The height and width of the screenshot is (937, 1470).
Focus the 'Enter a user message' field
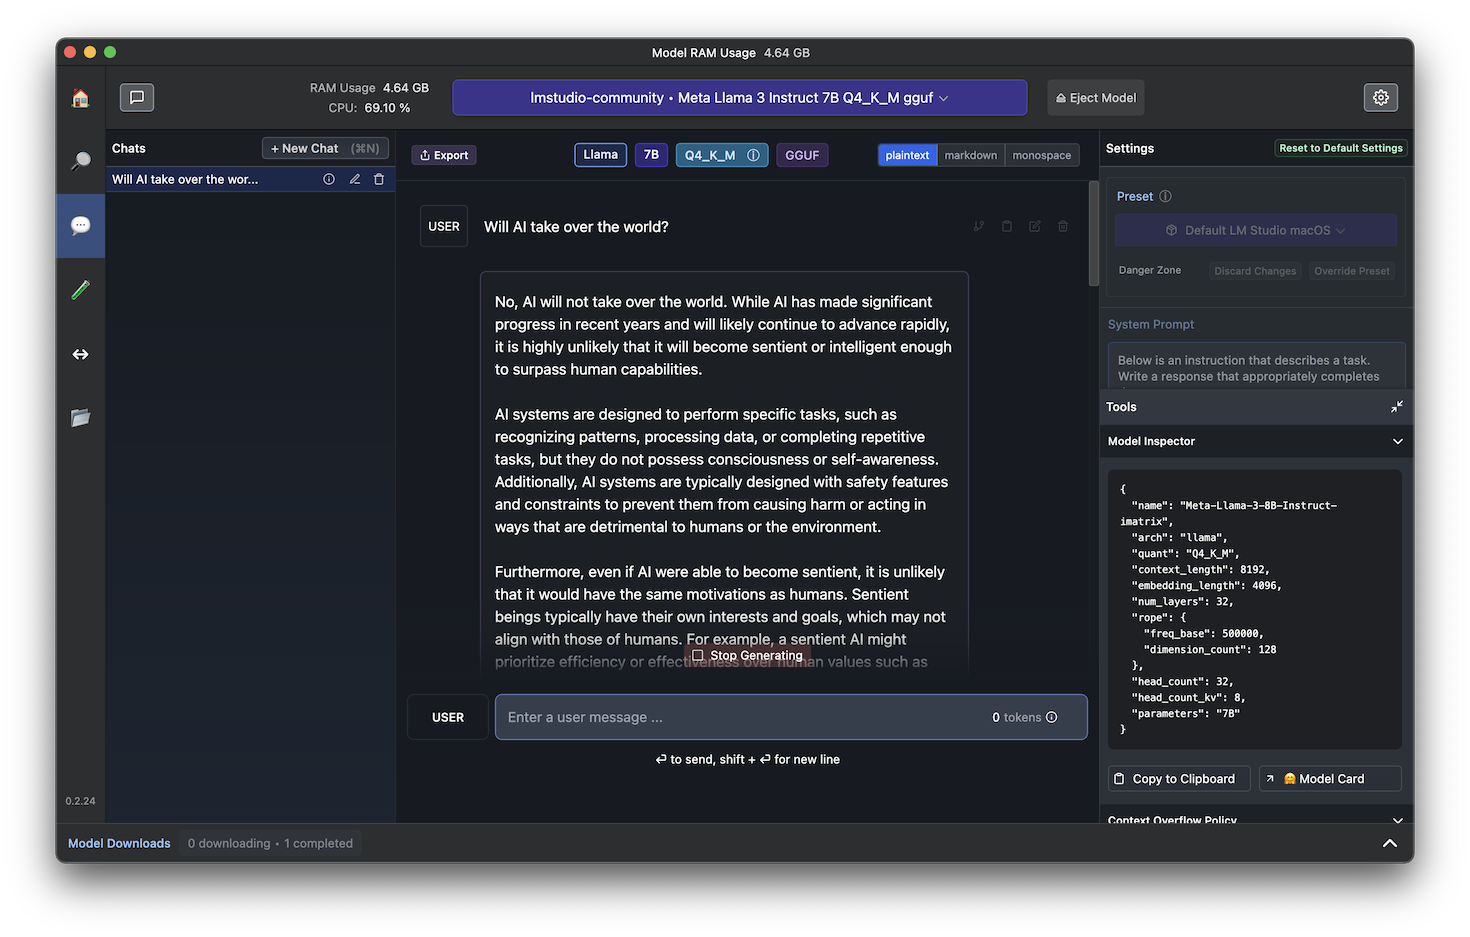[791, 717]
